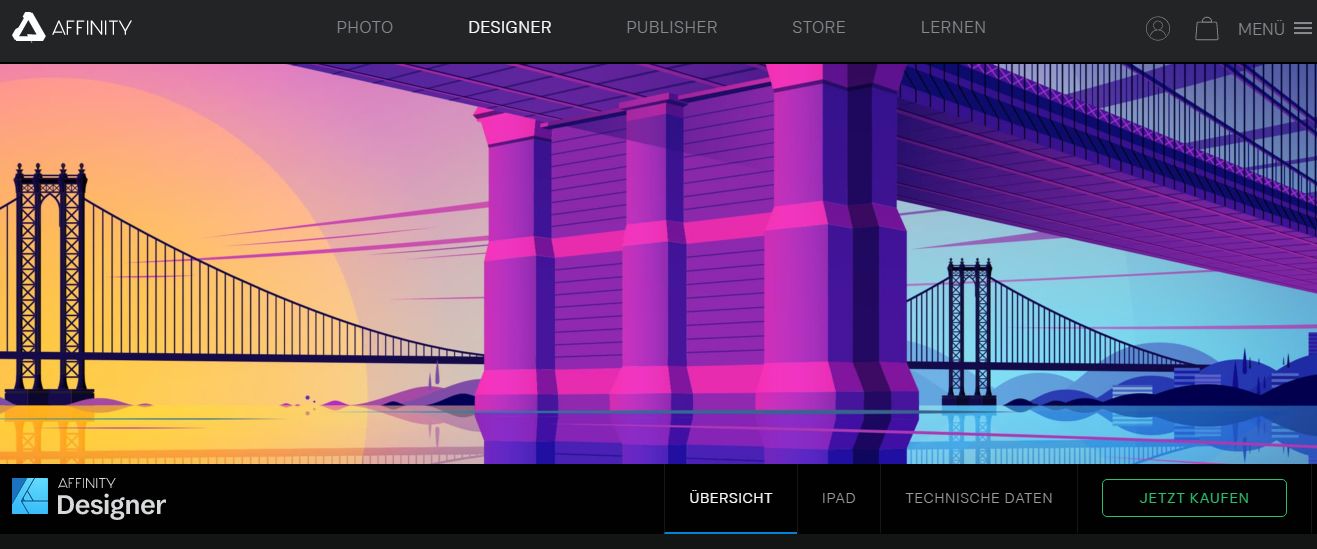1317x549 pixels.
Task: Open the TECHNISCHE DATEN tab
Action: pos(978,498)
